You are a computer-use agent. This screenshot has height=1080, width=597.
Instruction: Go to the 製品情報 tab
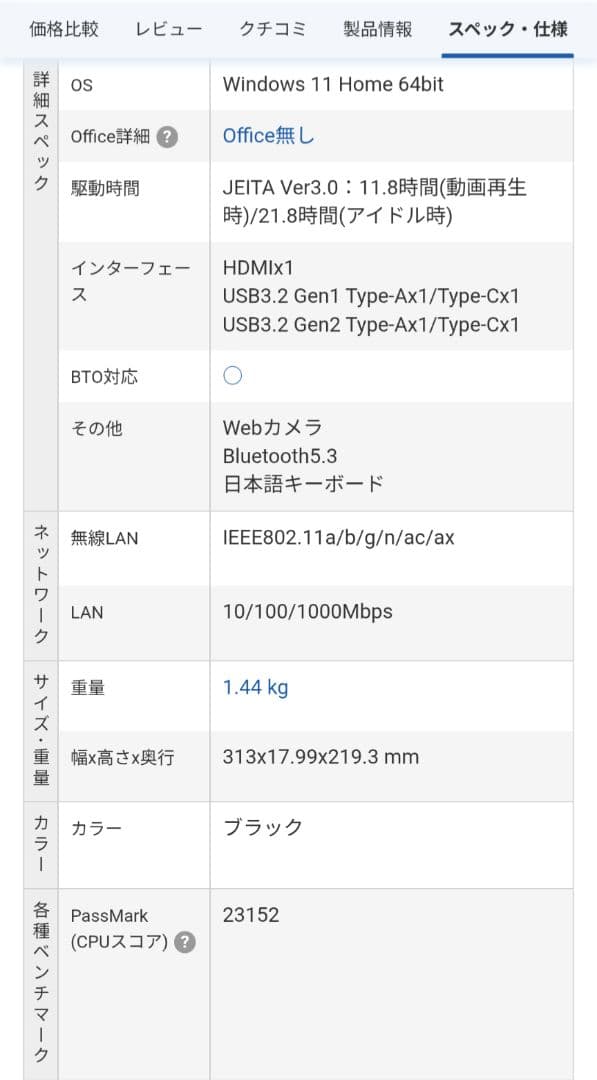tap(377, 30)
